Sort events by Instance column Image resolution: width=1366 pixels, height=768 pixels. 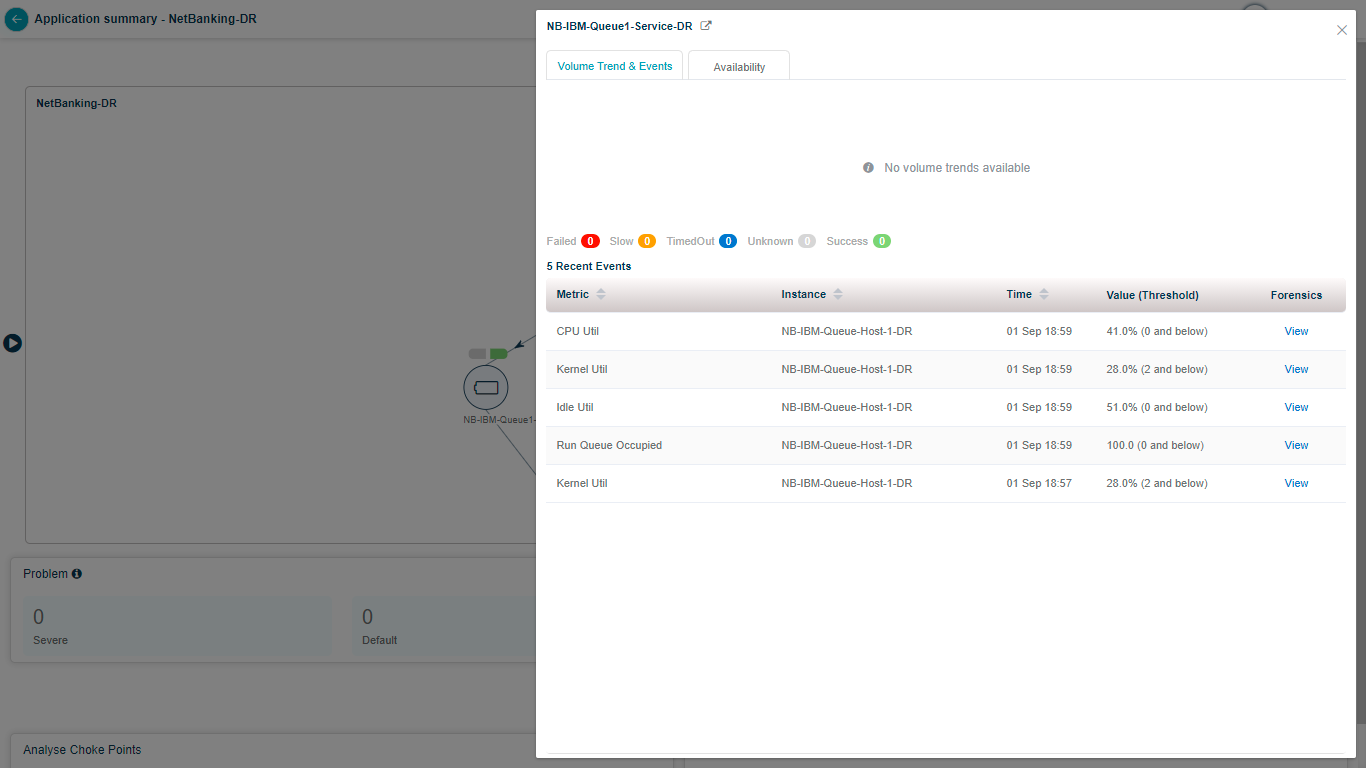click(838, 295)
